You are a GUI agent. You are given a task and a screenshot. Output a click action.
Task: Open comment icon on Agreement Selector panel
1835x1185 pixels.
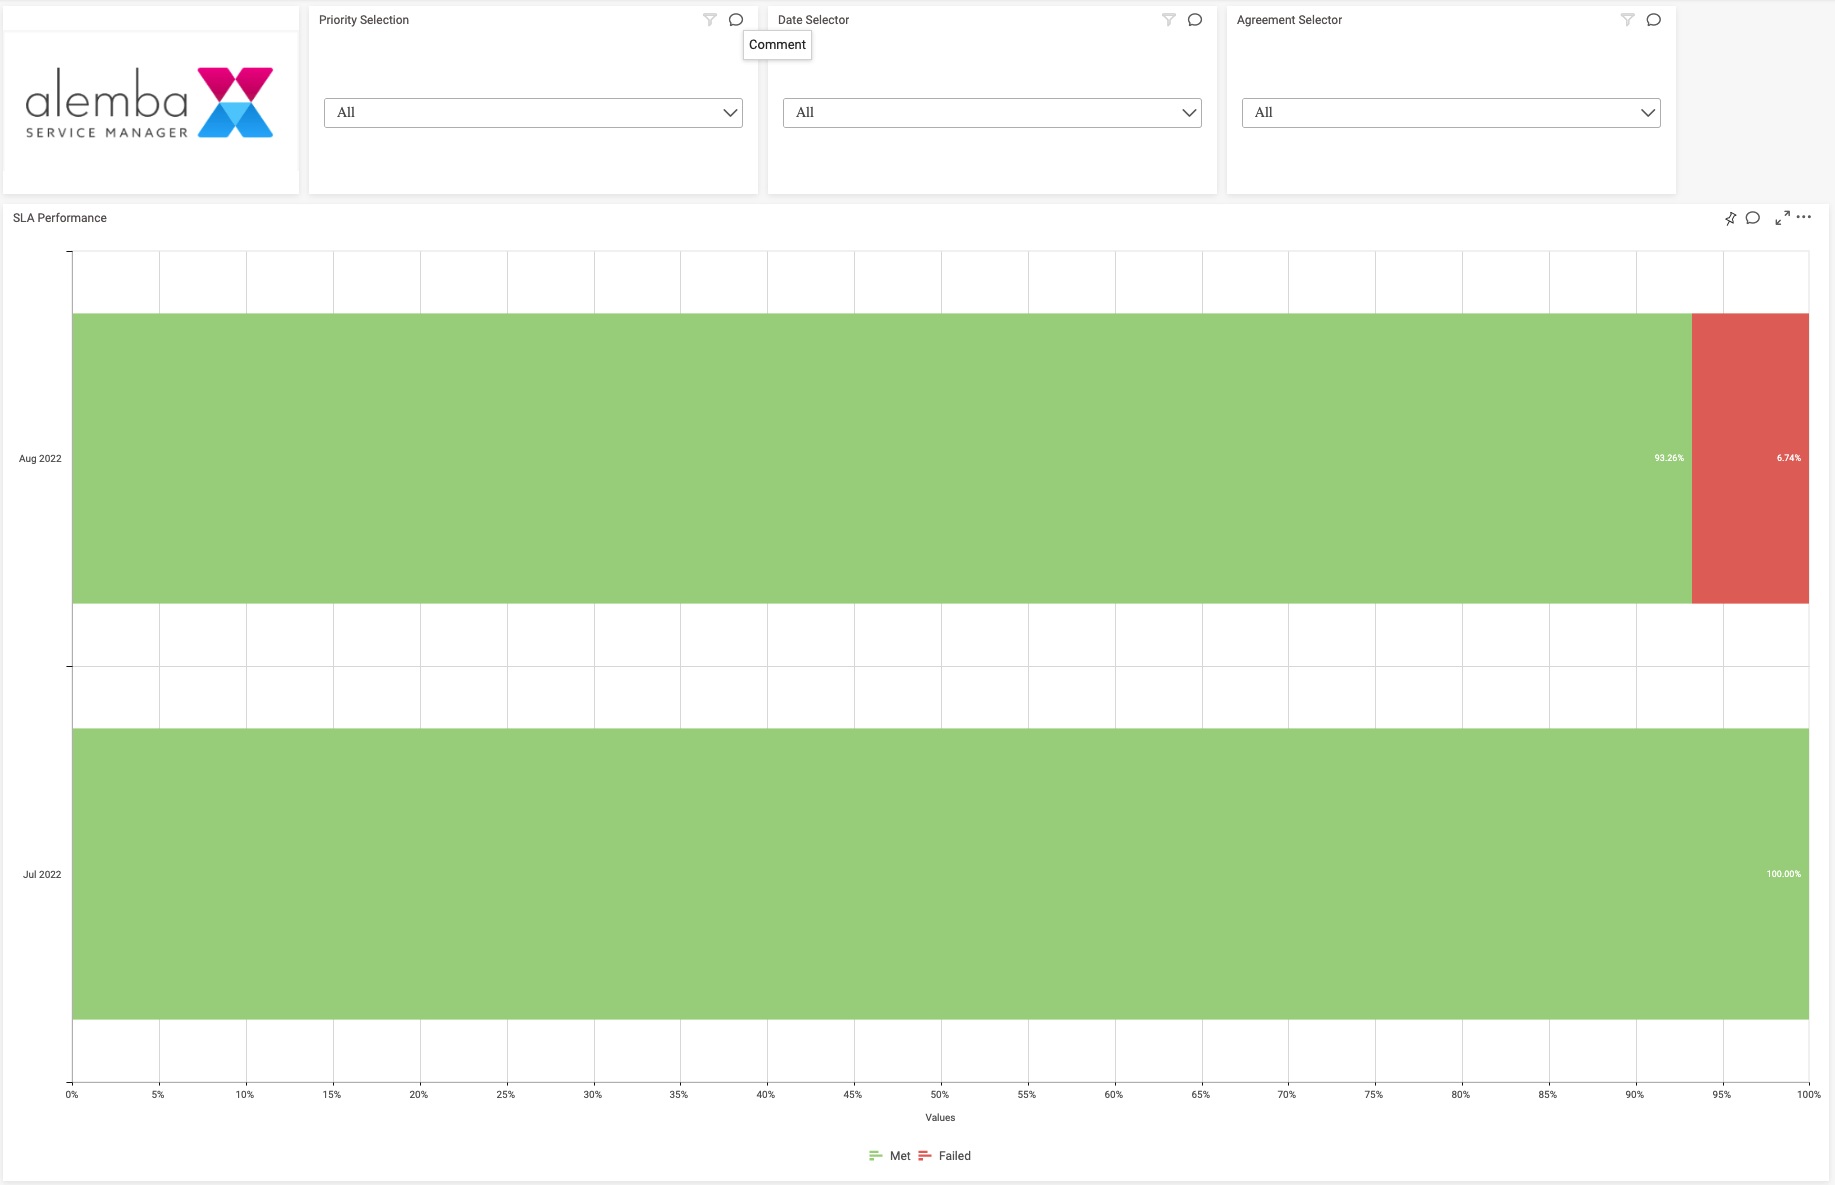1654,20
